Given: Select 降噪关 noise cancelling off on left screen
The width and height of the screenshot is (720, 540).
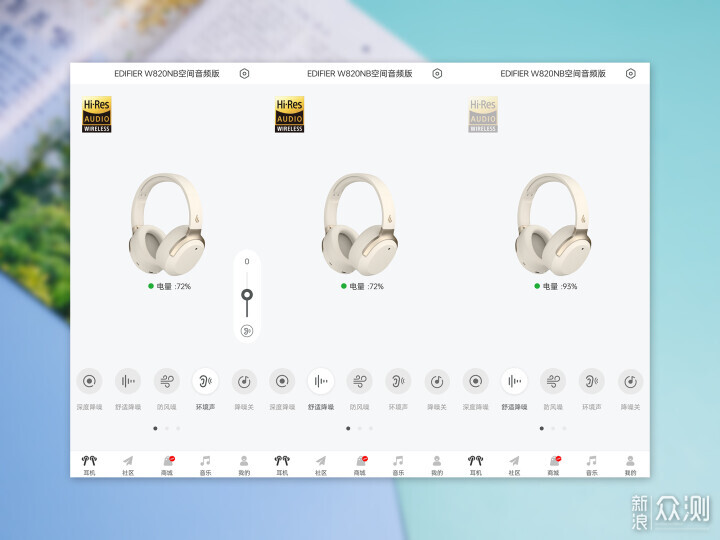Looking at the screenshot, I should click(x=244, y=381).
